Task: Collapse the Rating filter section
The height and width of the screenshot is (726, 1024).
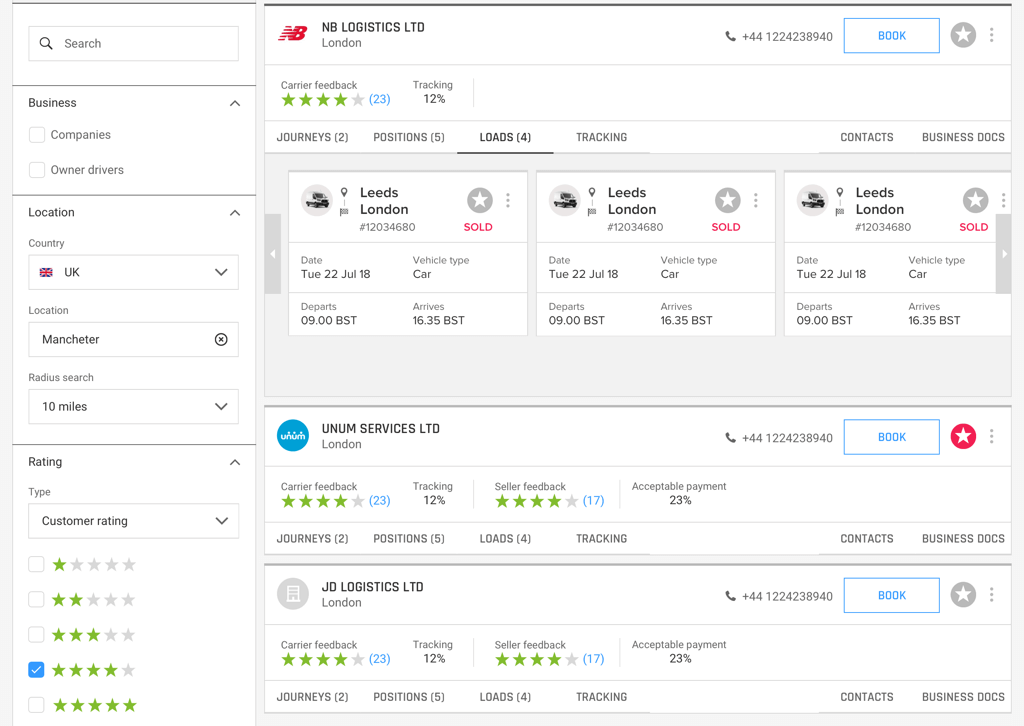Action: point(235,462)
